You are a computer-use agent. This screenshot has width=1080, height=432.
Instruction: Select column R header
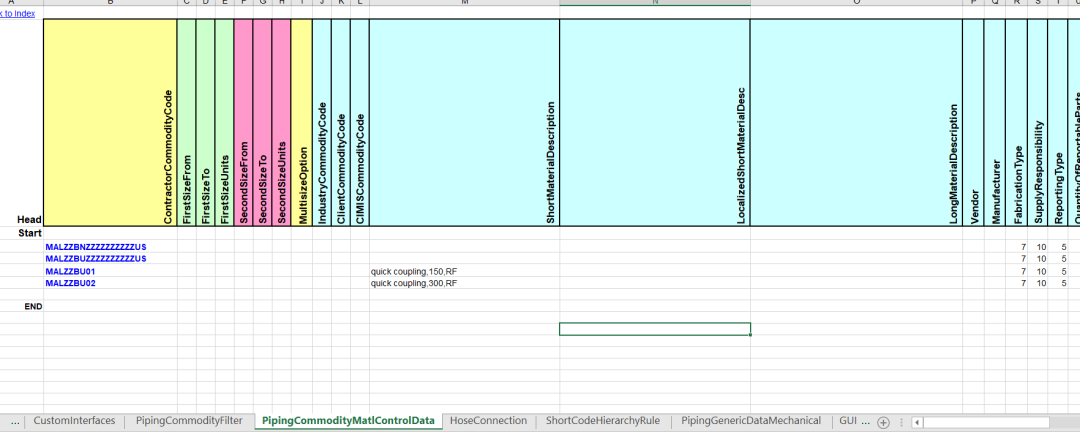coord(1016,3)
